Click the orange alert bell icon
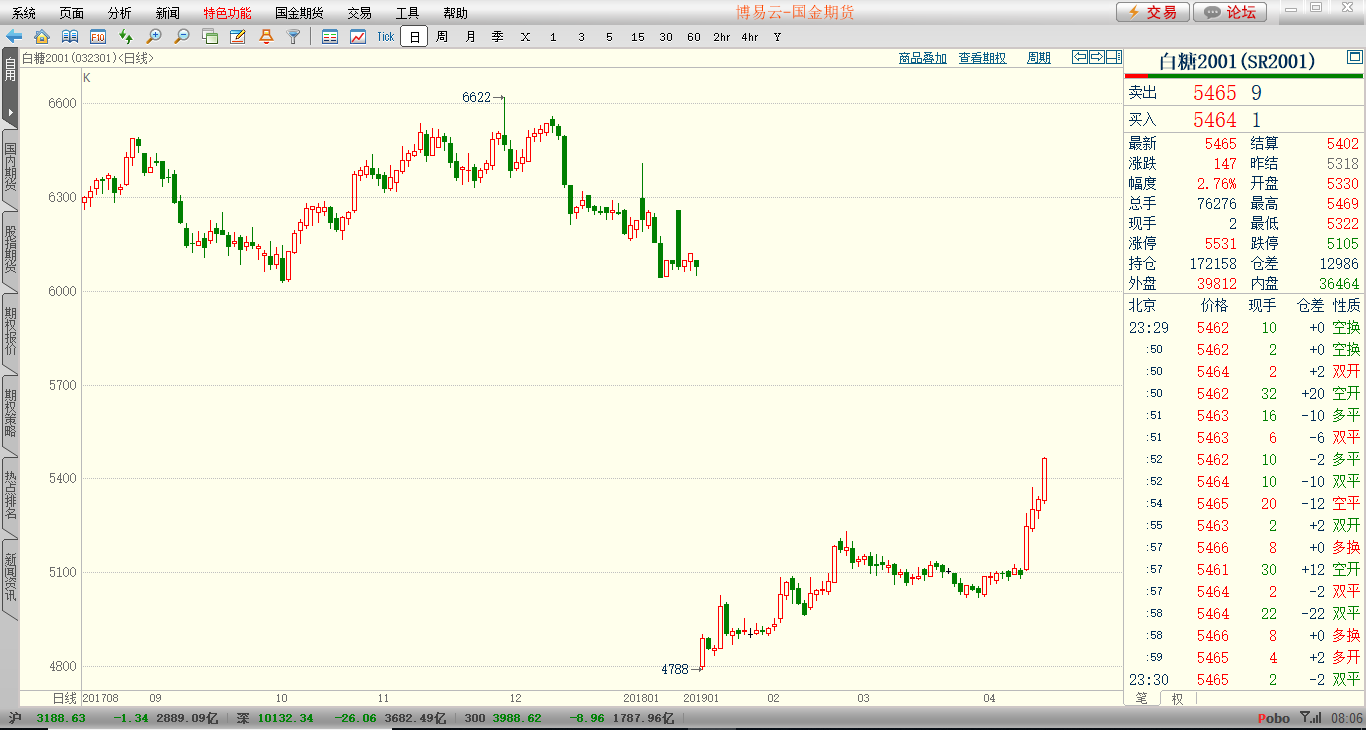This screenshot has width=1366, height=730. 266,37
